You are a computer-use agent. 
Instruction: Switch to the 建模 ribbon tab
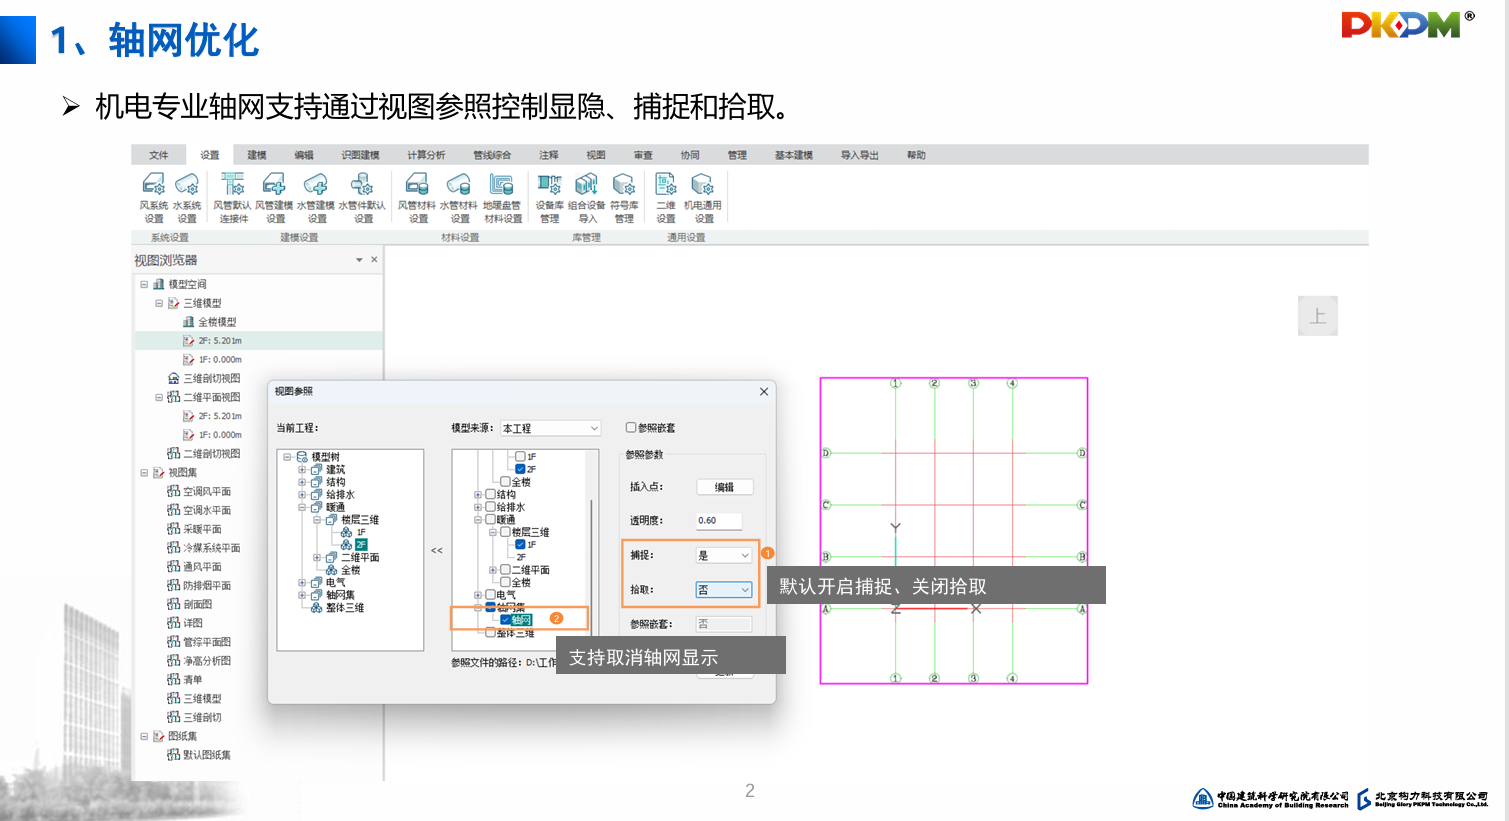pos(257,155)
